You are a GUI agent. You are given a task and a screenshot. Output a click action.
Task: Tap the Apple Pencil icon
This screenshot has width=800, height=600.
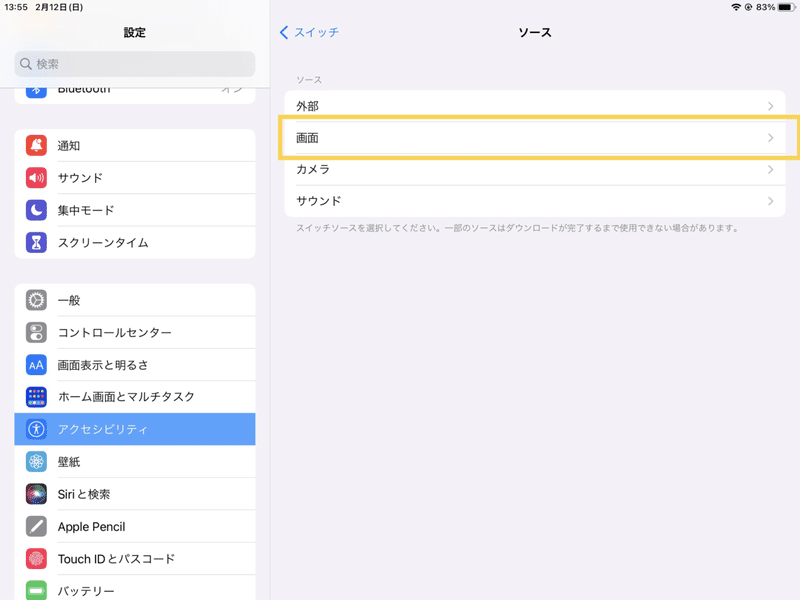[x=37, y=526]
